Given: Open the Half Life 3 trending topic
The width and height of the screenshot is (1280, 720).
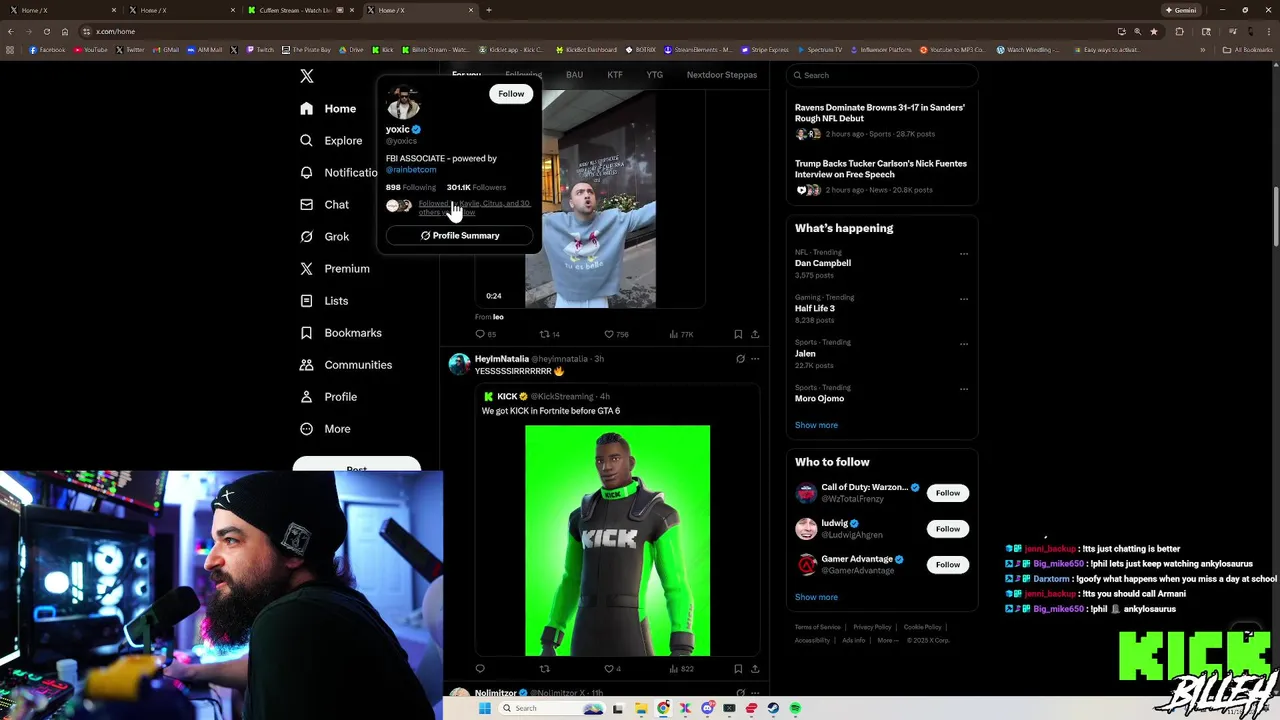Looking at the screenshot, I should tap(815, 308).
